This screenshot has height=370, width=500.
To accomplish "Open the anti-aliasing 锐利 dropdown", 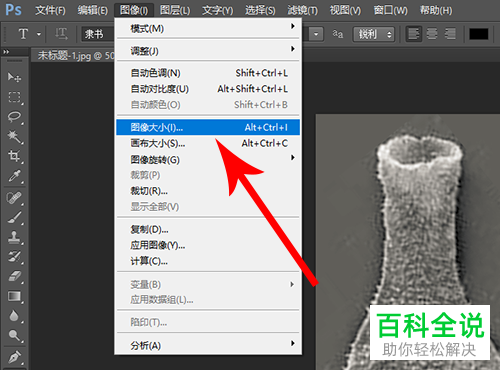I will [374, 34].
